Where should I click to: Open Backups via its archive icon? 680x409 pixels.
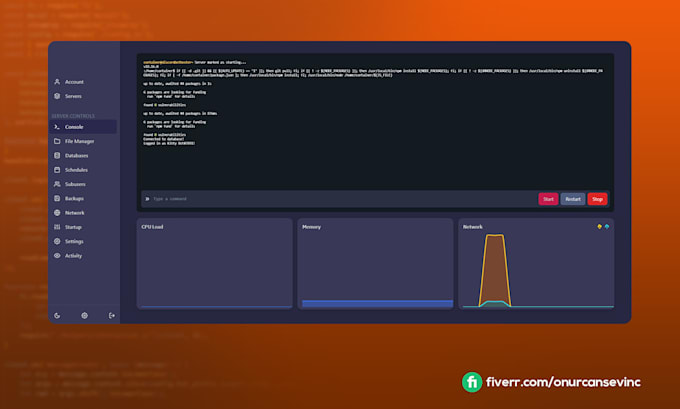click(57, 198)
